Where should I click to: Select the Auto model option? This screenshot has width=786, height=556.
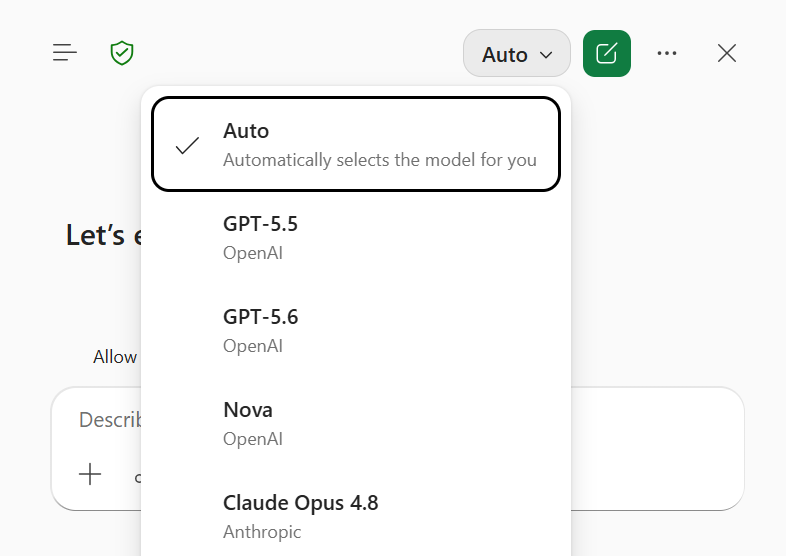[x=356, y=144]
